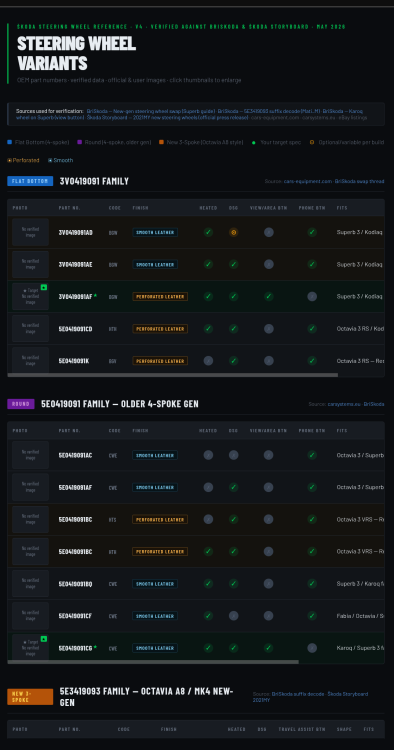
Task: Click grey heated icon in 5E0419091K row
Action: [x=208, y=361]
